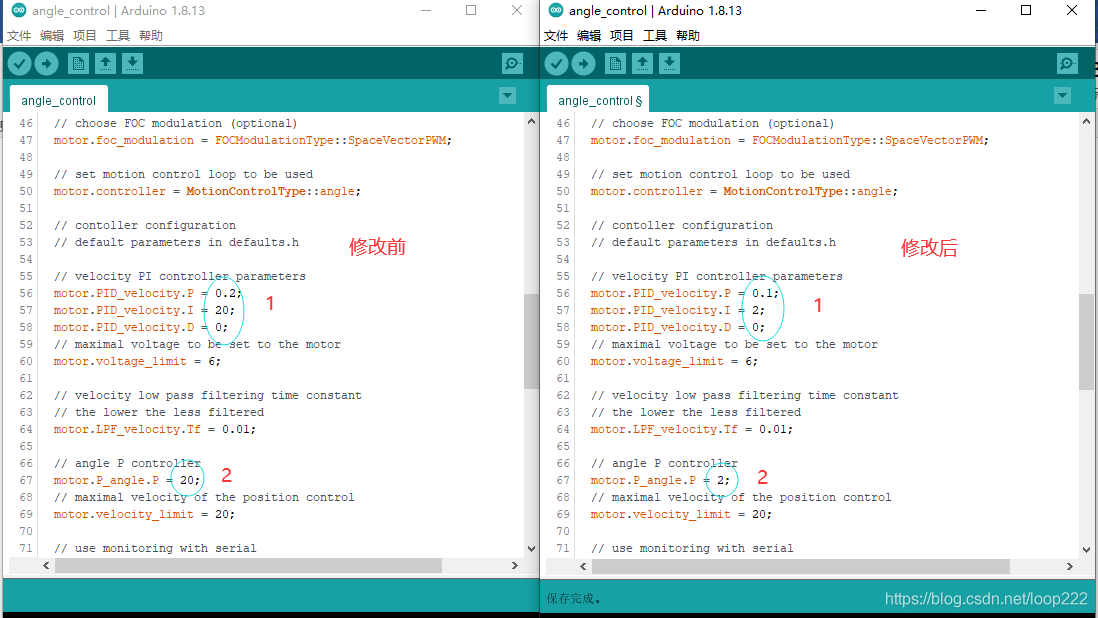Open 工具 menu in right window

click(655, 36)
